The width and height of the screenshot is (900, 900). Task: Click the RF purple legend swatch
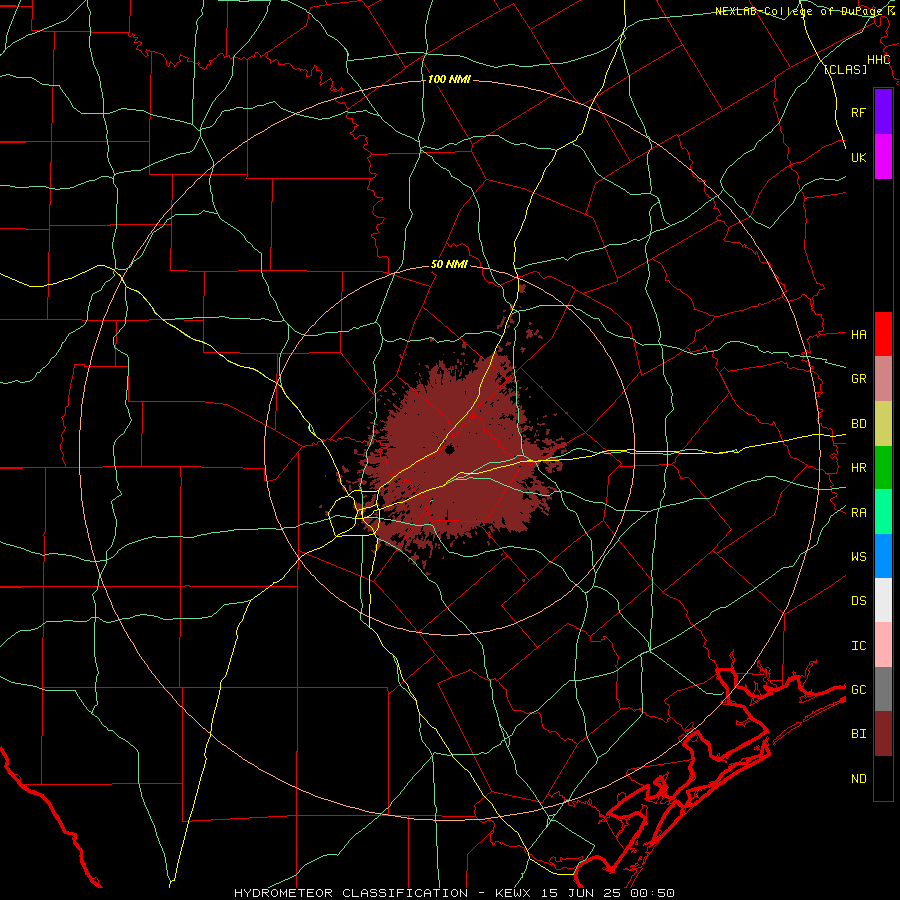[x=883, y=112]
